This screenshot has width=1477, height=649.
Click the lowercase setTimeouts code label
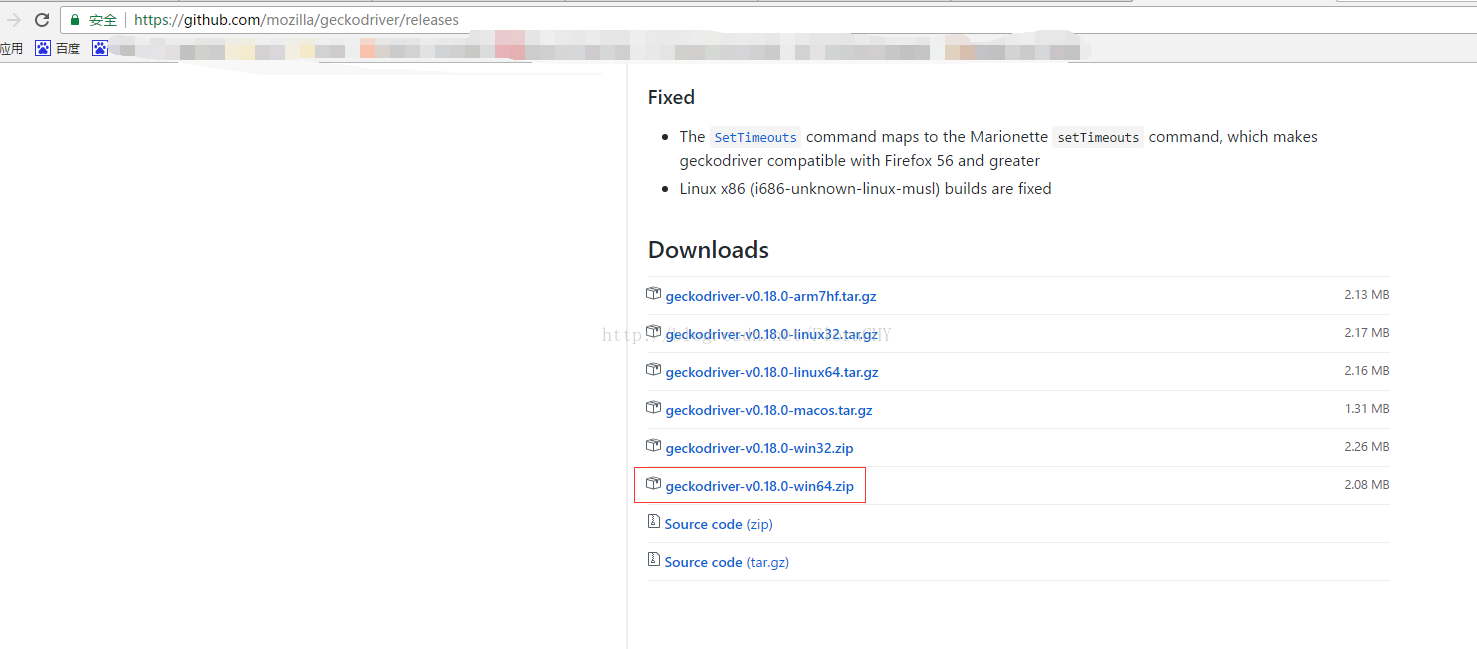pyautogui.click(x=1098, y=137)
